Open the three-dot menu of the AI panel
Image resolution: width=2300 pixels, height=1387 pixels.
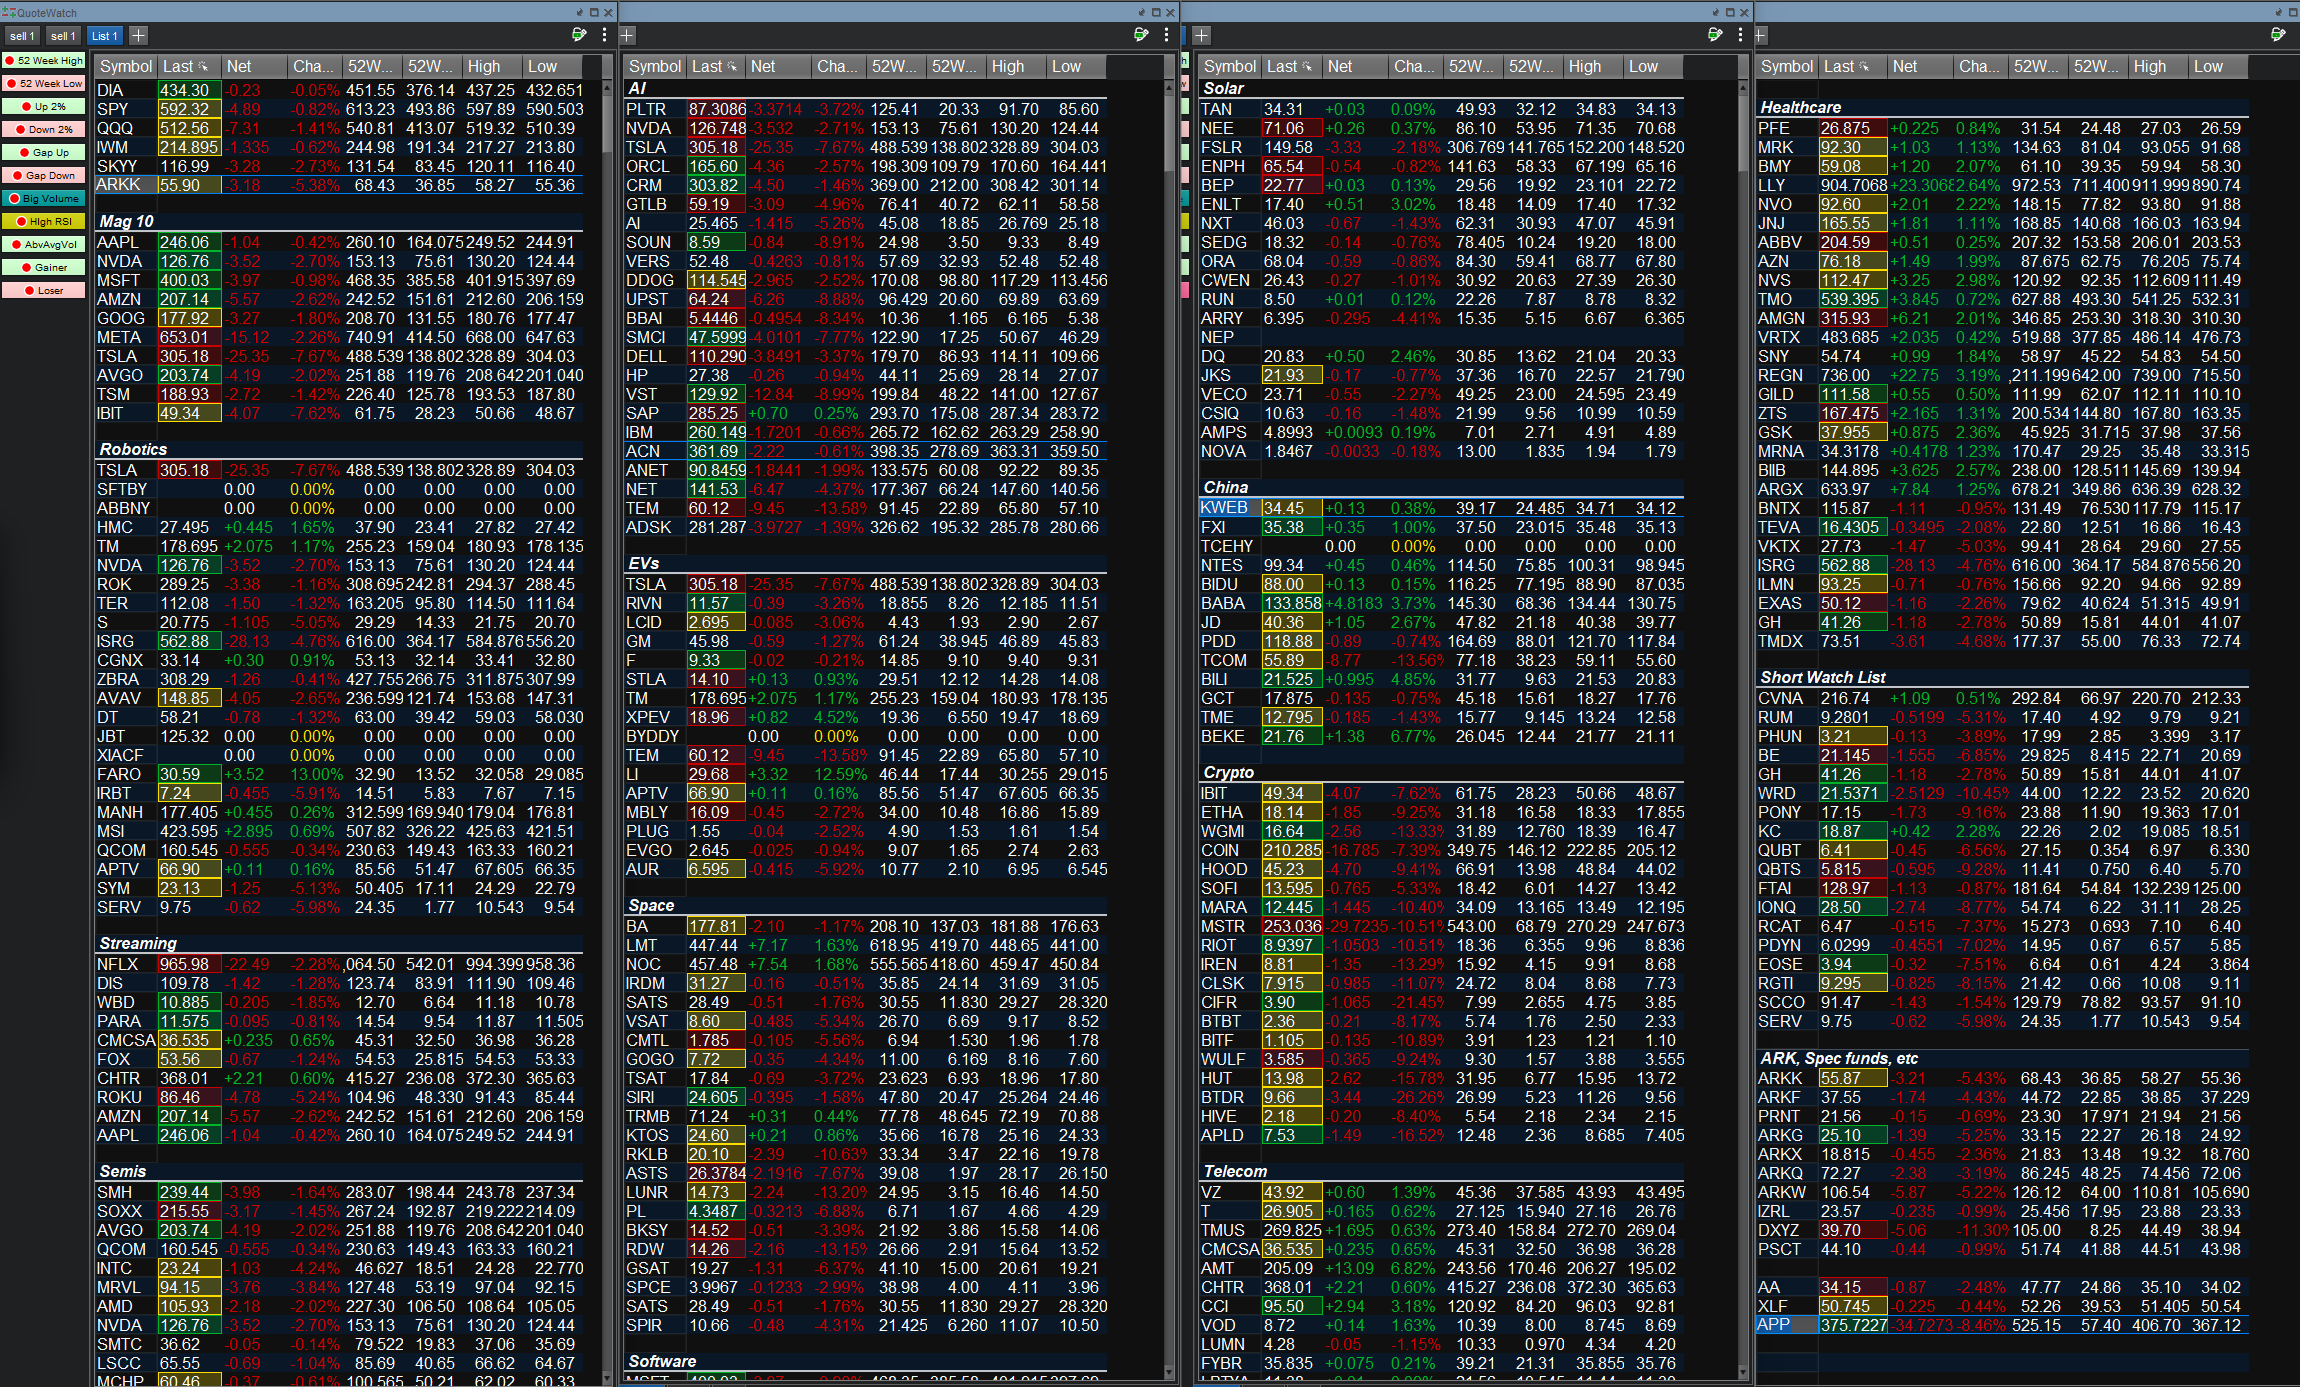pyautogui.click(x=1166, y=35)
